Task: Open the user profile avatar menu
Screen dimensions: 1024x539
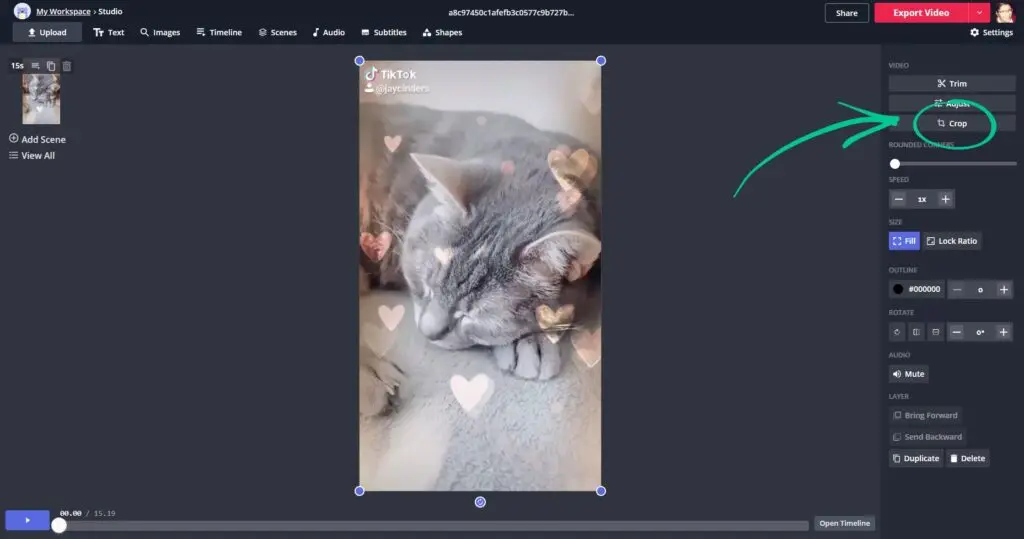Action: click(1005, 13)
